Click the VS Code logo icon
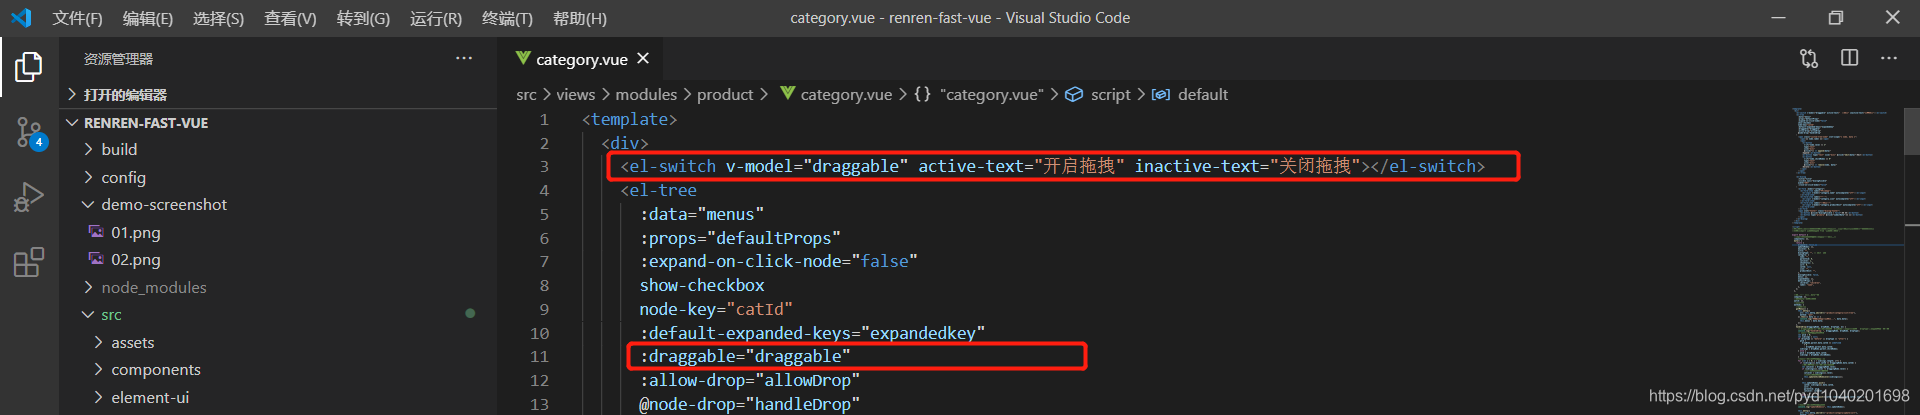Viewport: 1920px width, 415px height. (21, 18)
